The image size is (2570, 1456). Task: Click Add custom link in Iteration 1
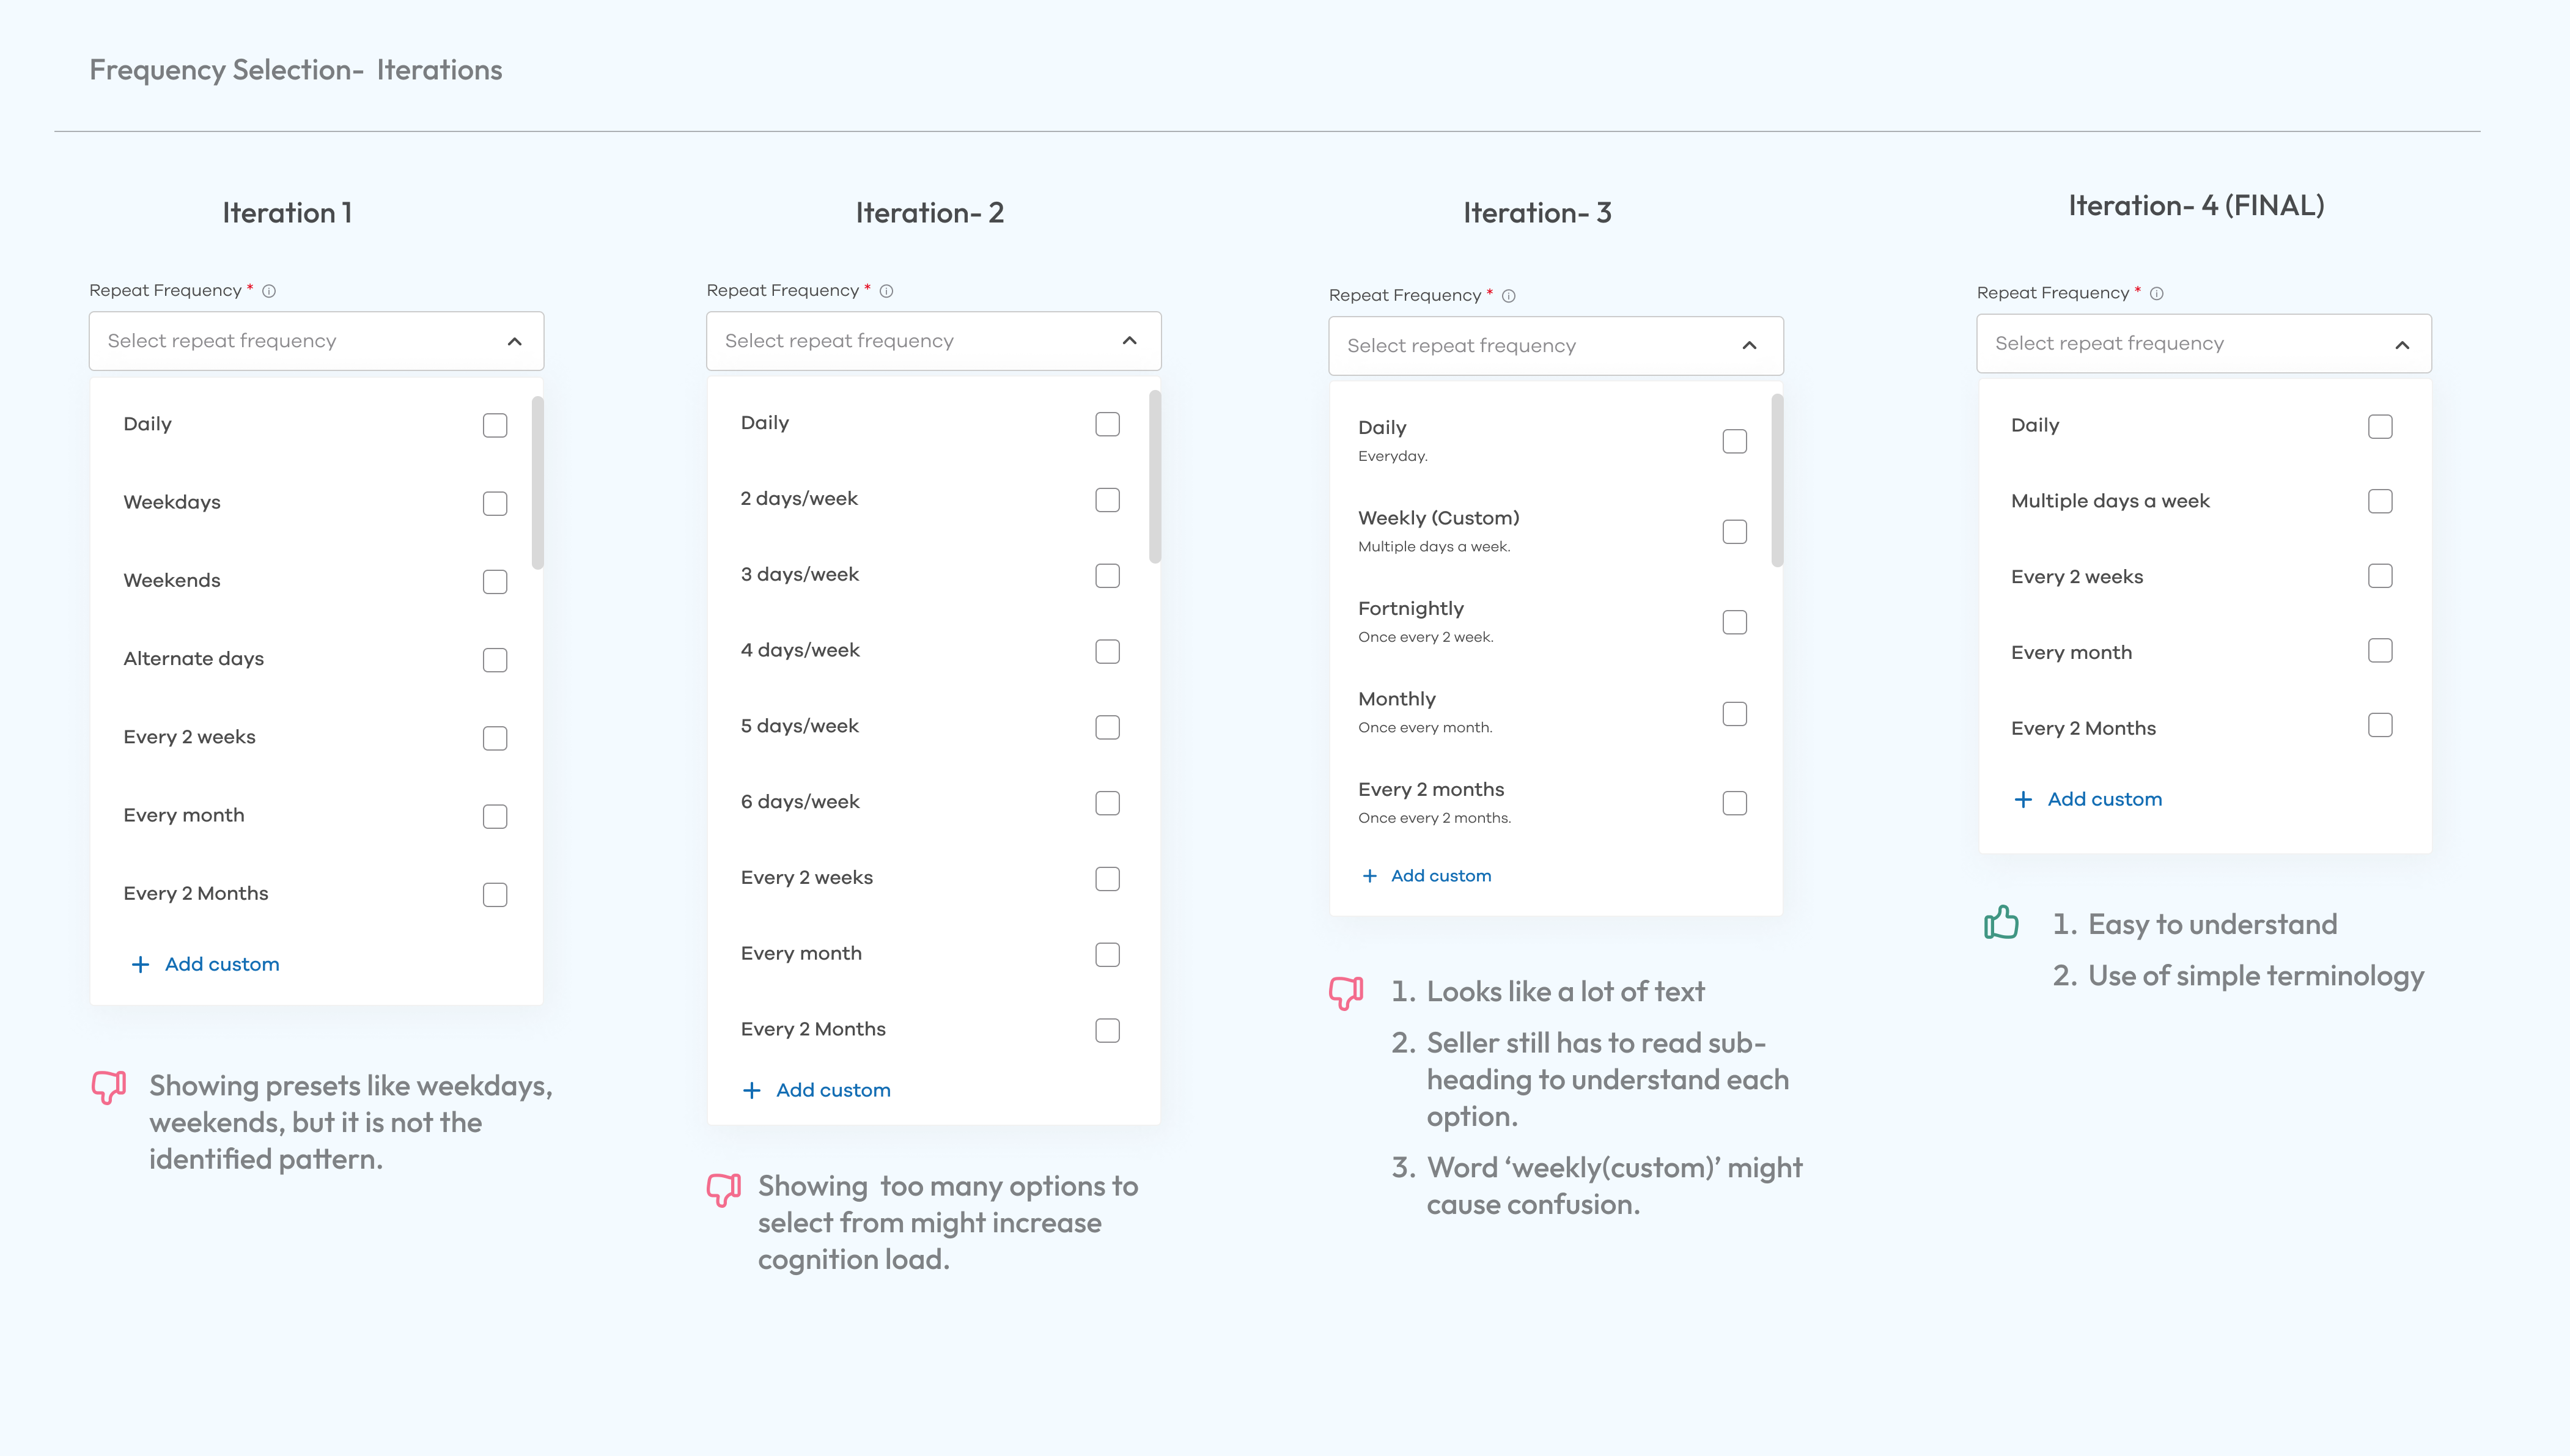pyautogui.click(x=222, y=965)
